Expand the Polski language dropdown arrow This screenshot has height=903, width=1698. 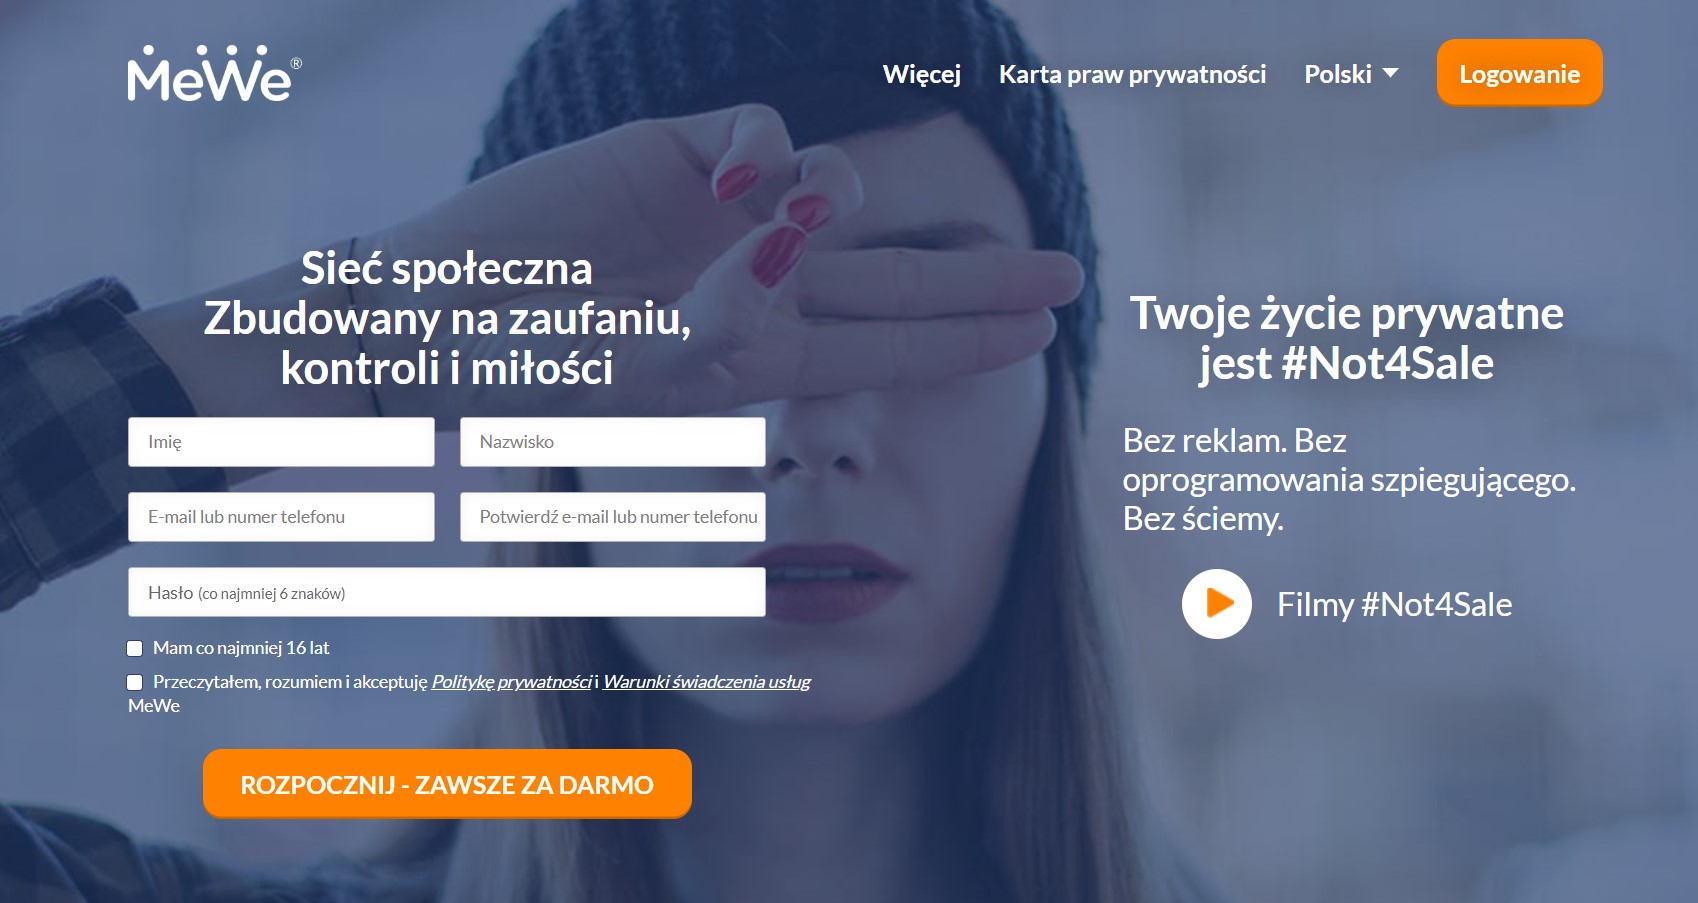click(1390, 73)
